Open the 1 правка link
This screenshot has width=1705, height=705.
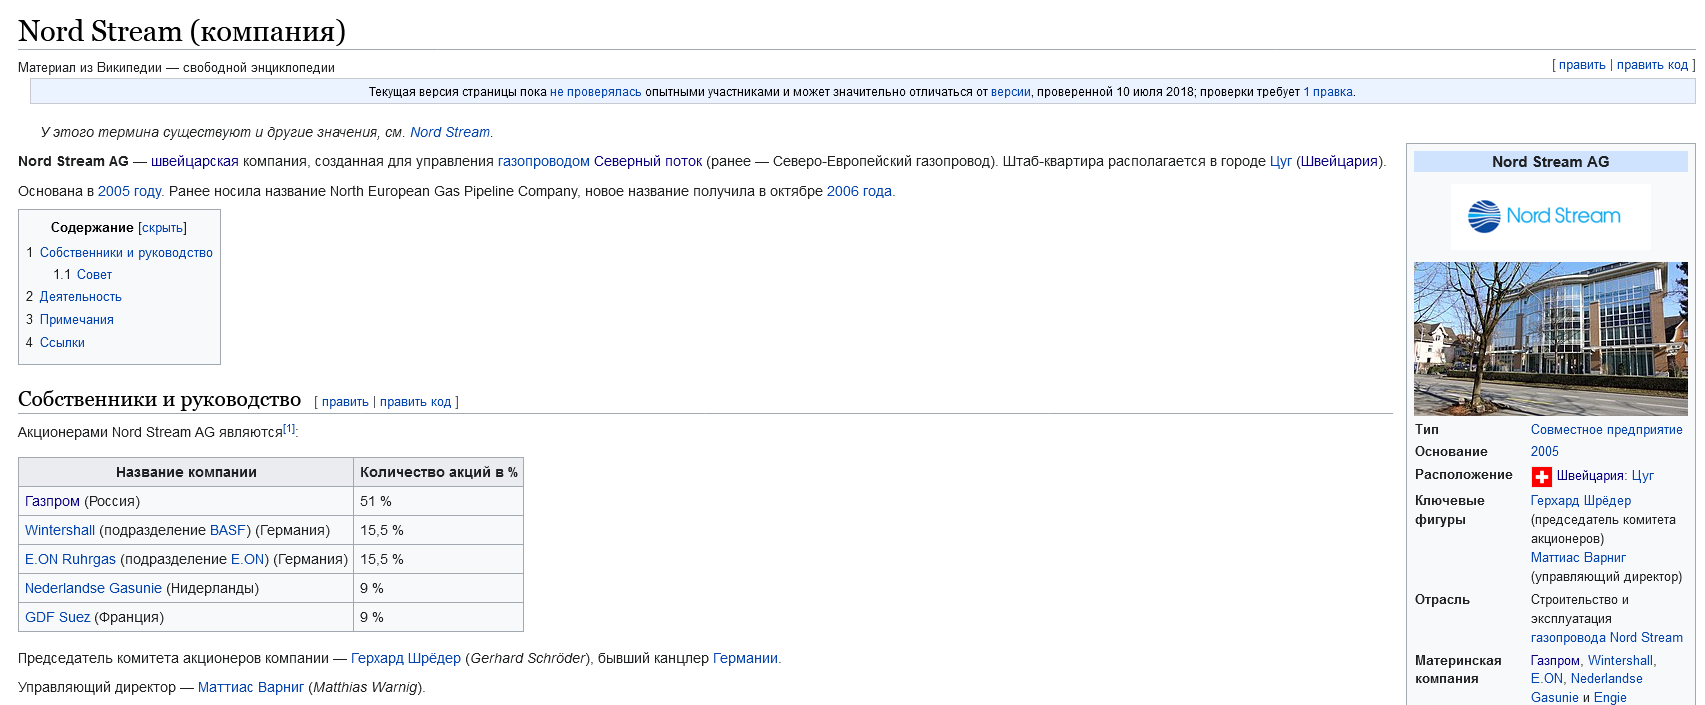(1328, 92)
